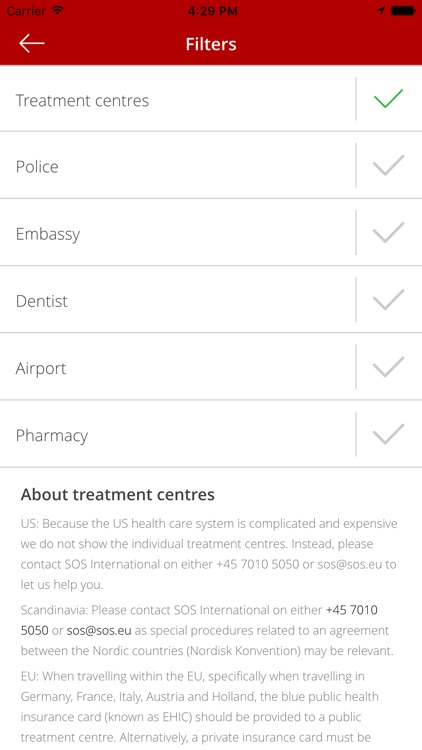This screenshot has height=750, width=422.
Task: Select the Dentist row label
Action: (42, 301)
